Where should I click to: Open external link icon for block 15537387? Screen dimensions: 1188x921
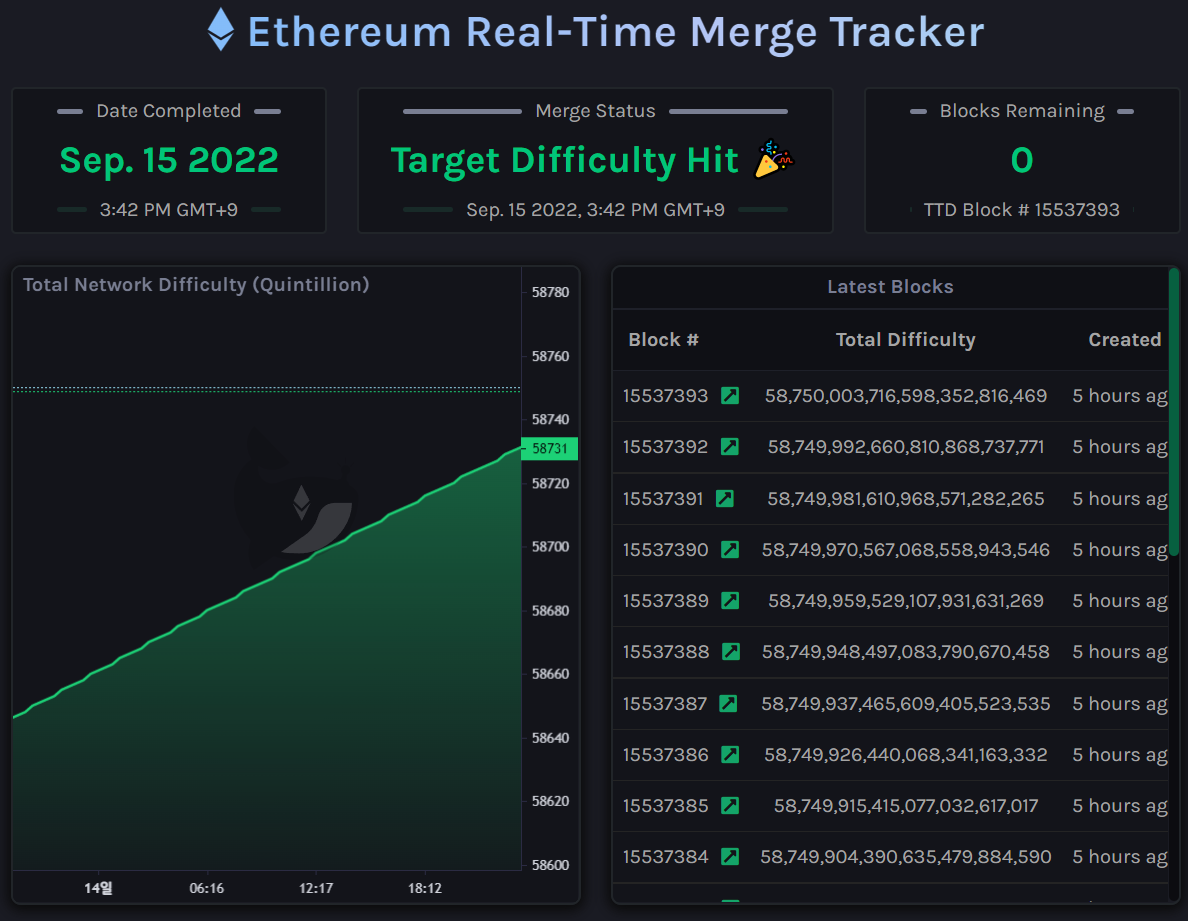pos(728,704)
